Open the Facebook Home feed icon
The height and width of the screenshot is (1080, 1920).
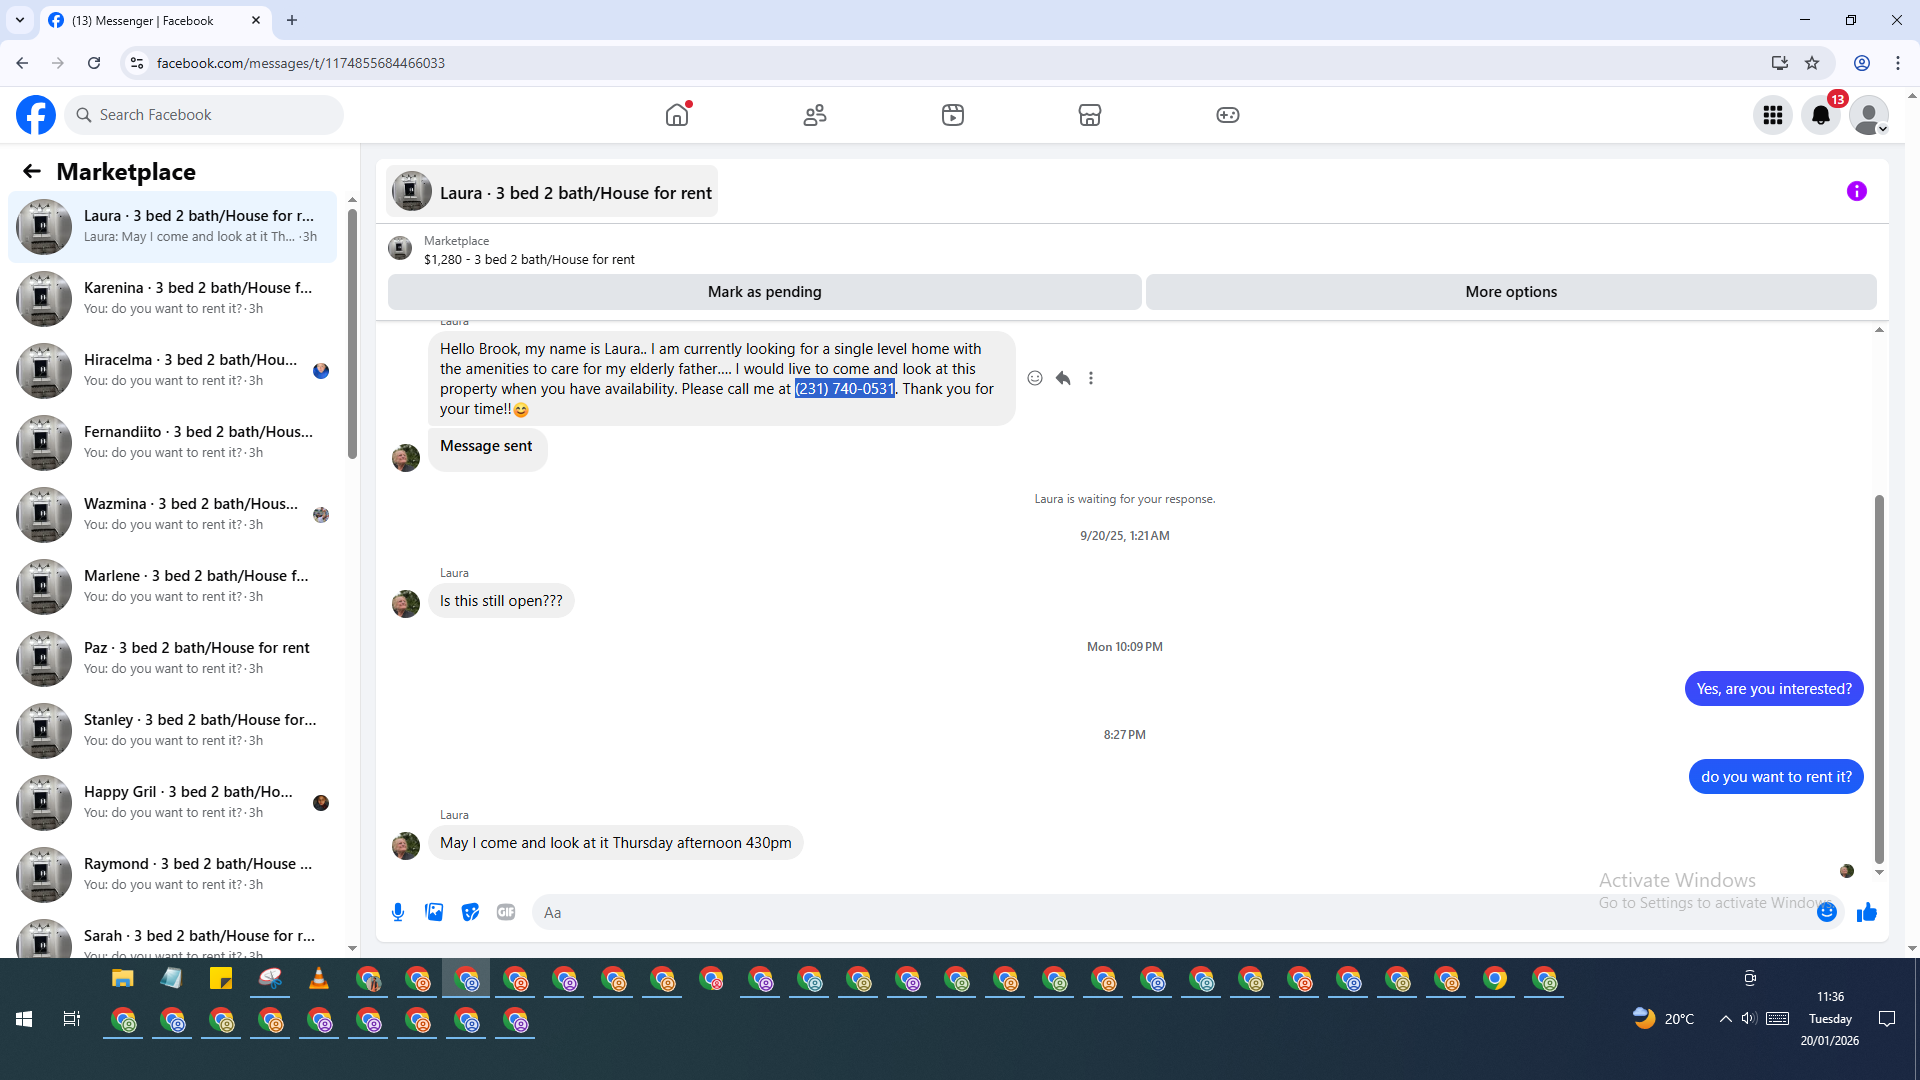coord(677,115)
